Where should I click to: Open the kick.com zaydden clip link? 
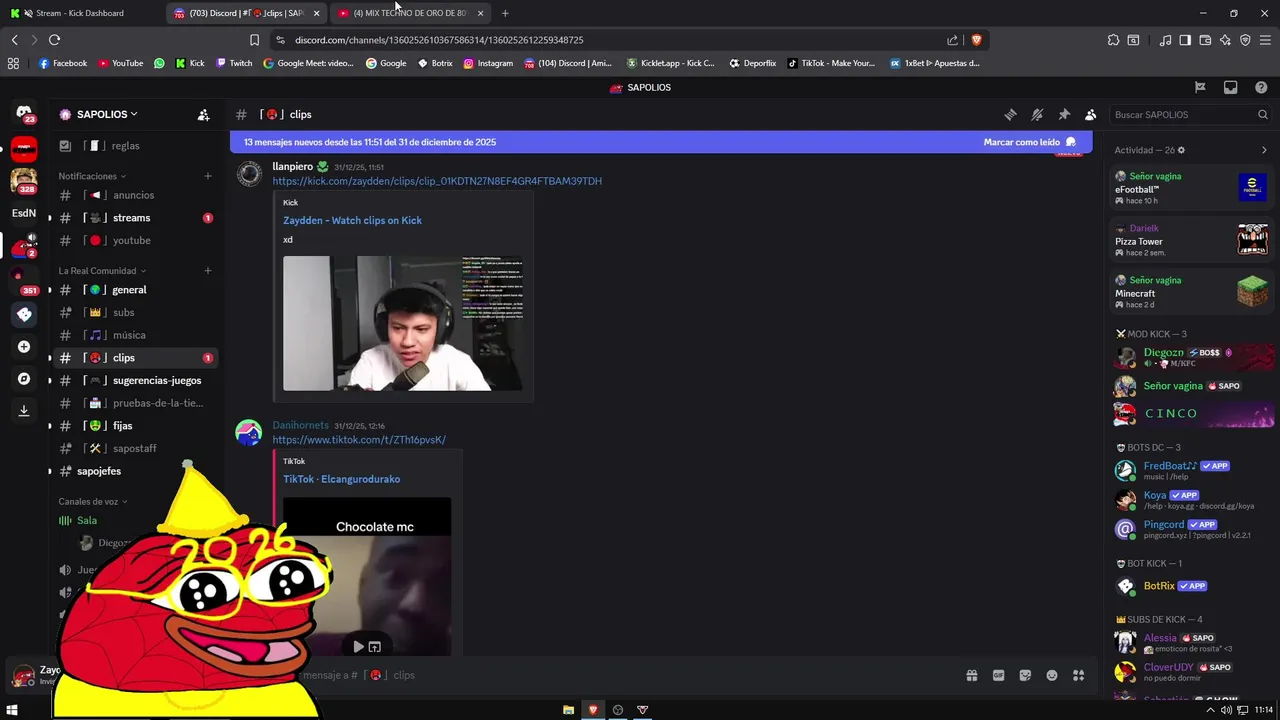[x=437, y=181]
